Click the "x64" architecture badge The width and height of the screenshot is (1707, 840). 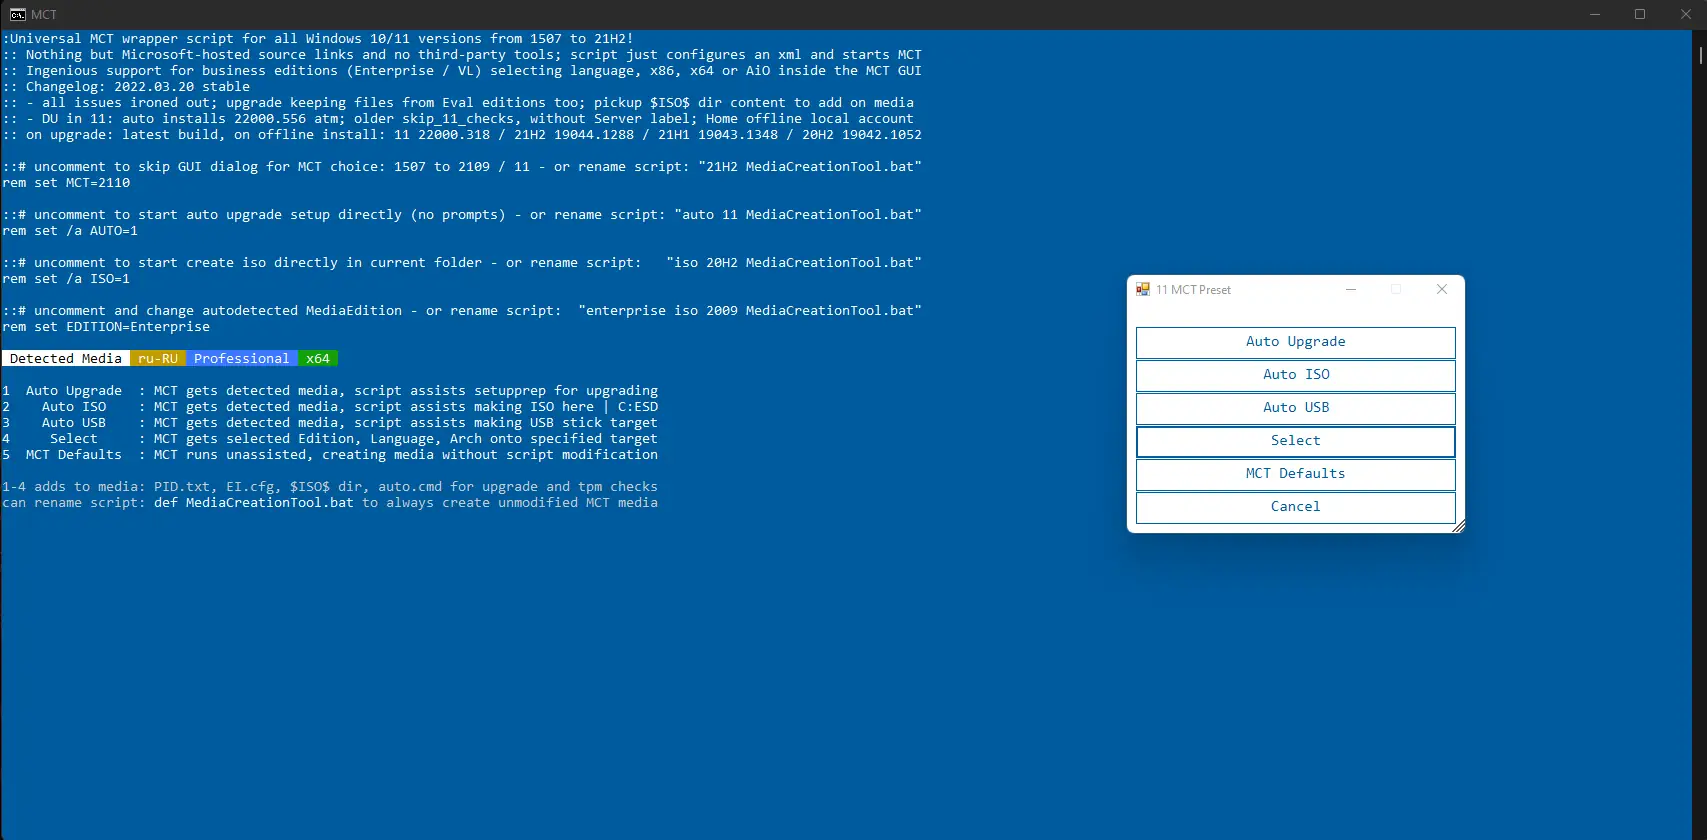[x=318, y=359]
